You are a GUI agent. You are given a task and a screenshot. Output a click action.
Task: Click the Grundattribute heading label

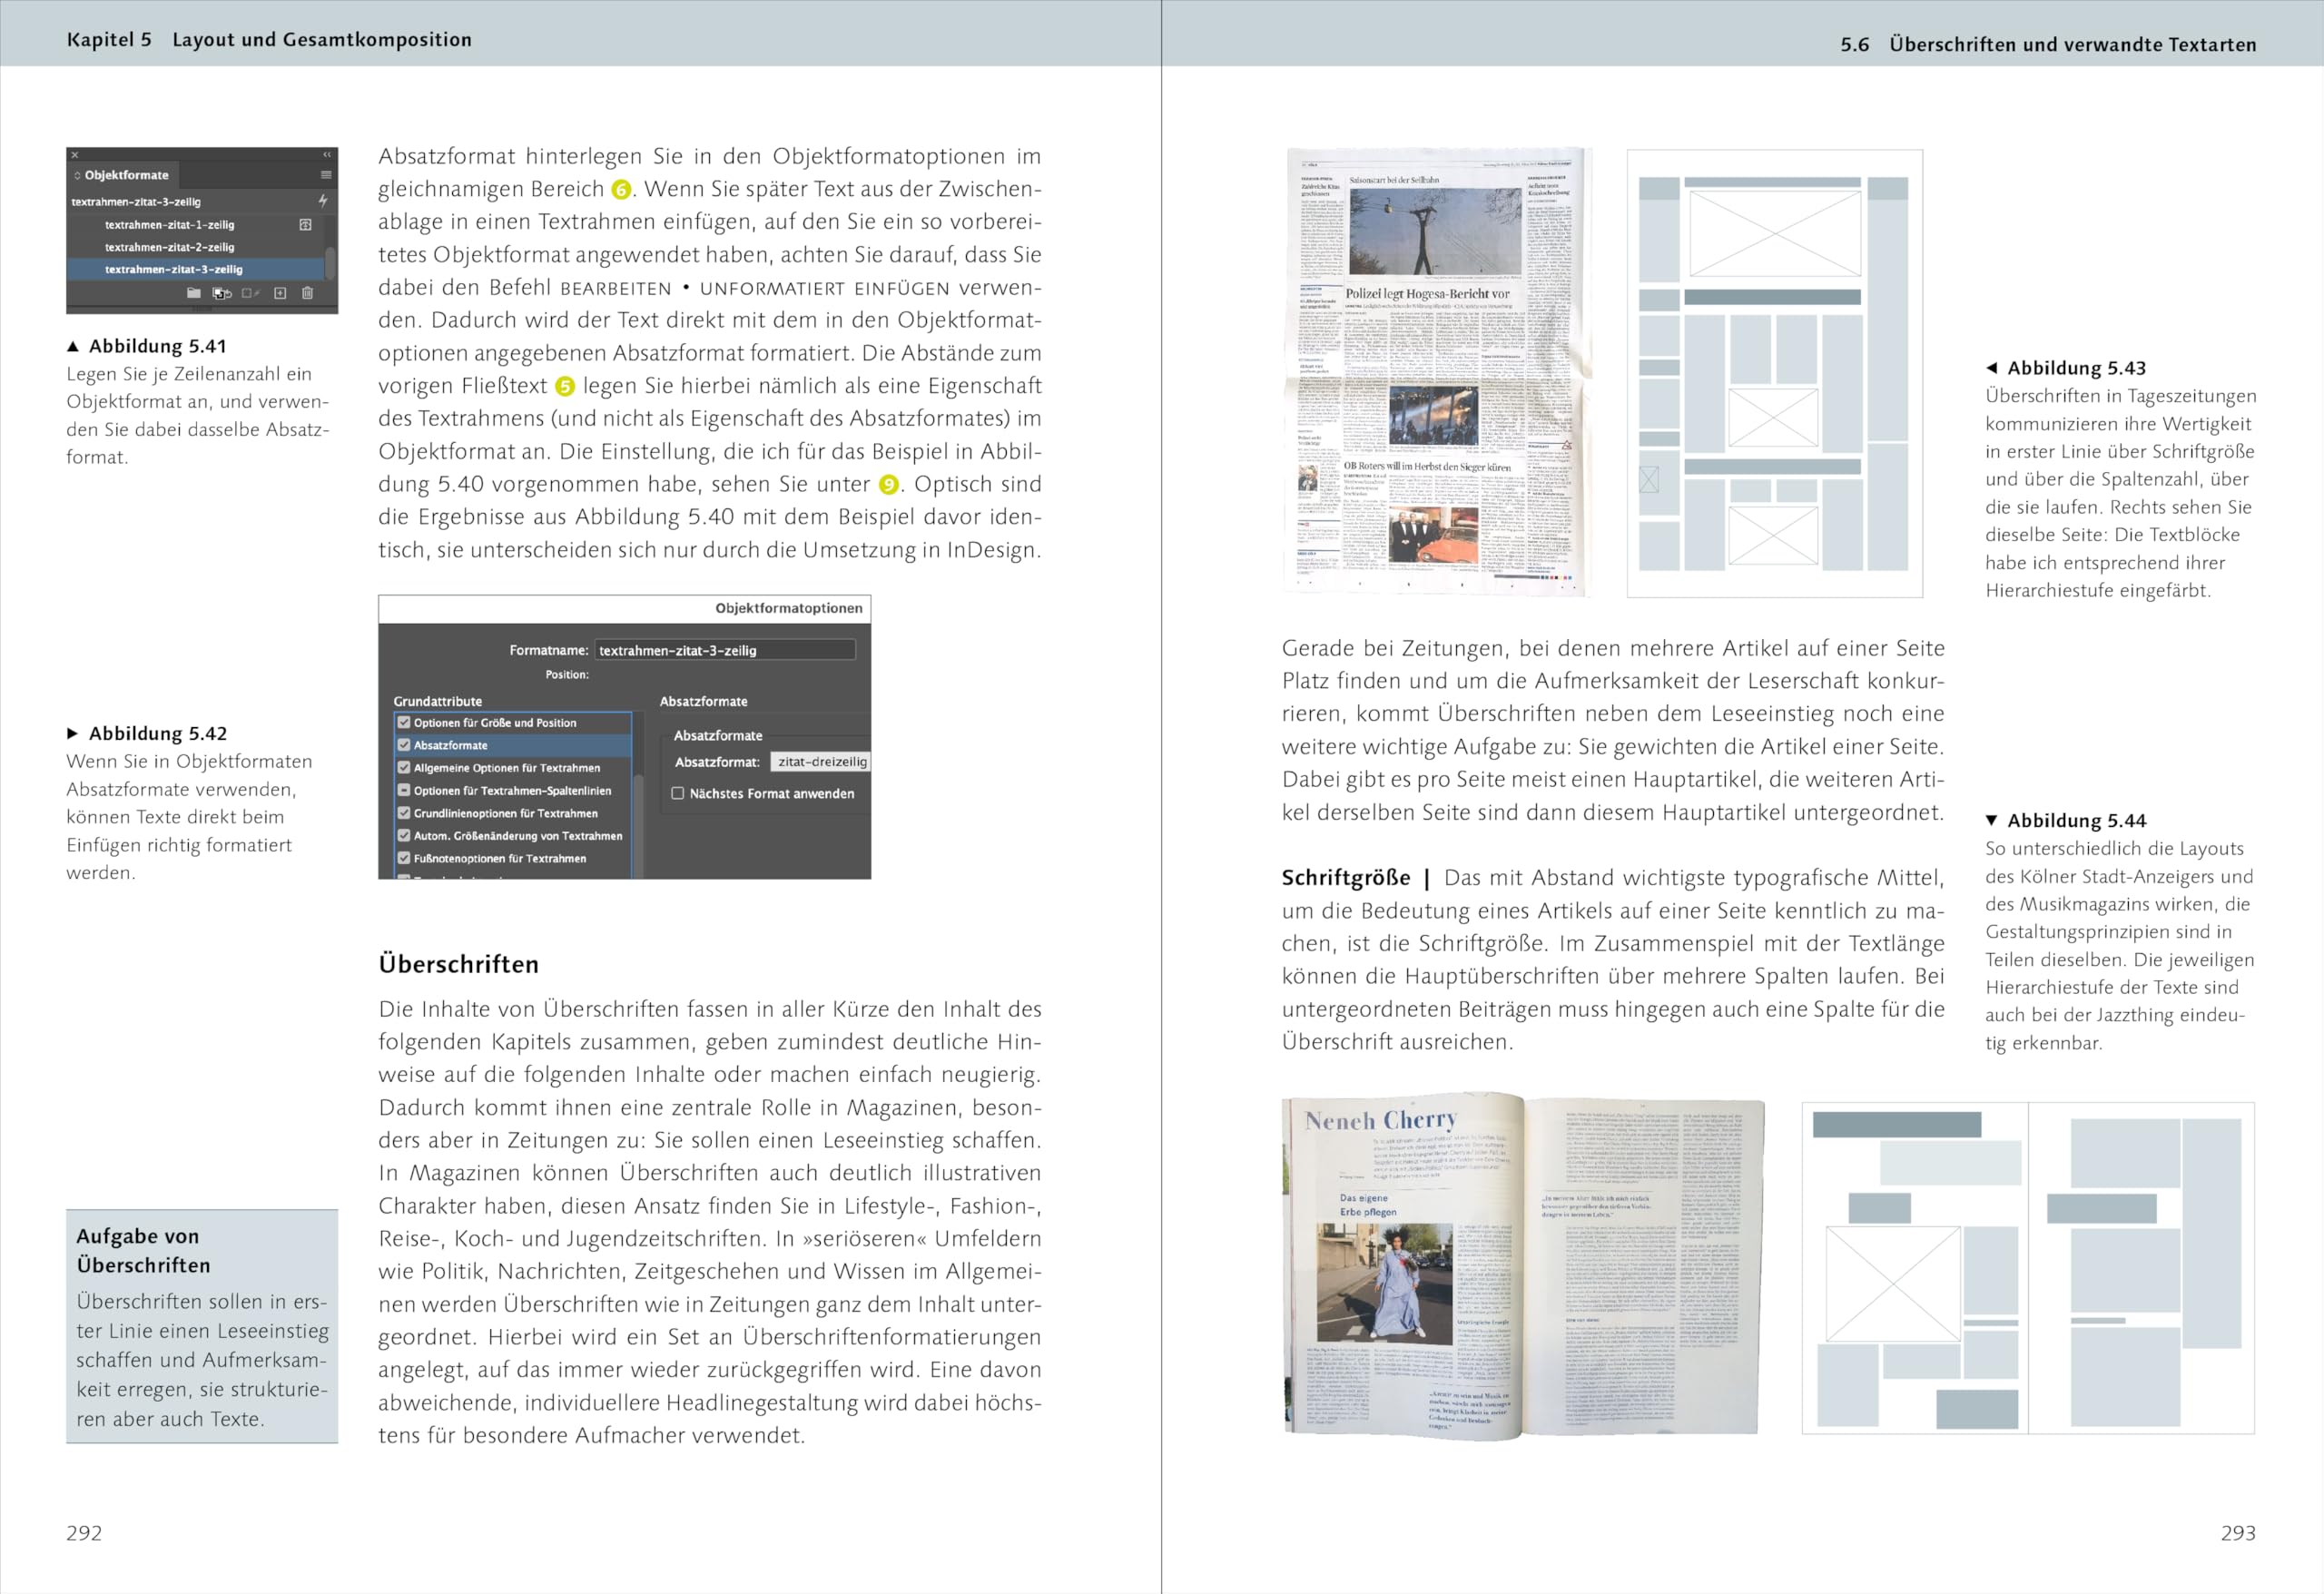pyautogui.click(x=437, y=701)
